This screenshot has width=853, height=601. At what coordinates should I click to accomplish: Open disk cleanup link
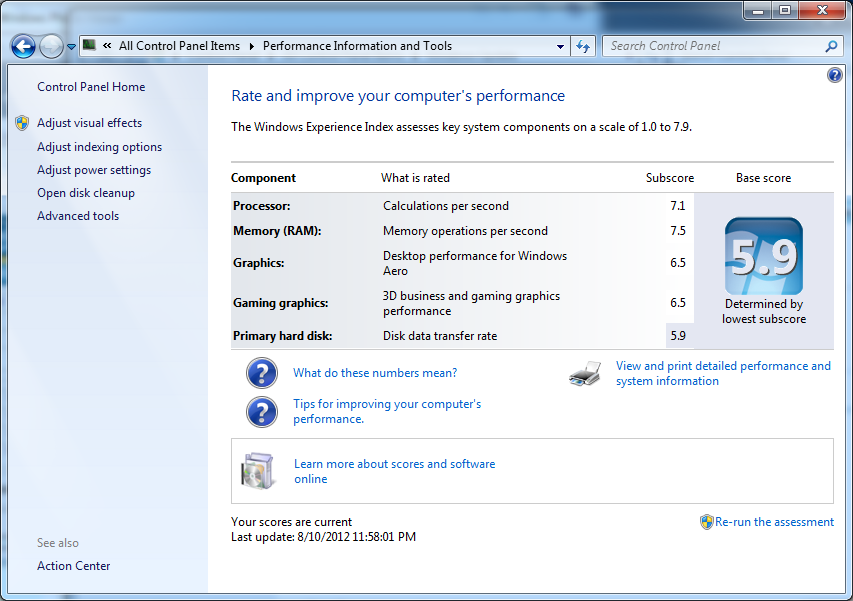86,193
